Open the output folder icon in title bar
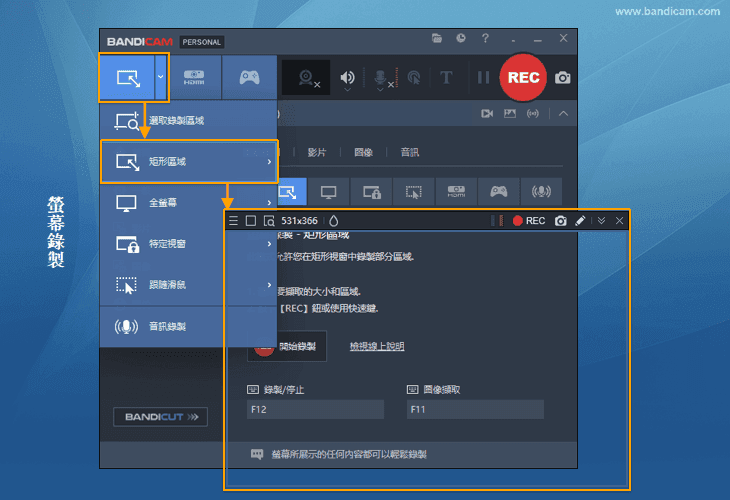730x500 pixels. pos(437,38)
